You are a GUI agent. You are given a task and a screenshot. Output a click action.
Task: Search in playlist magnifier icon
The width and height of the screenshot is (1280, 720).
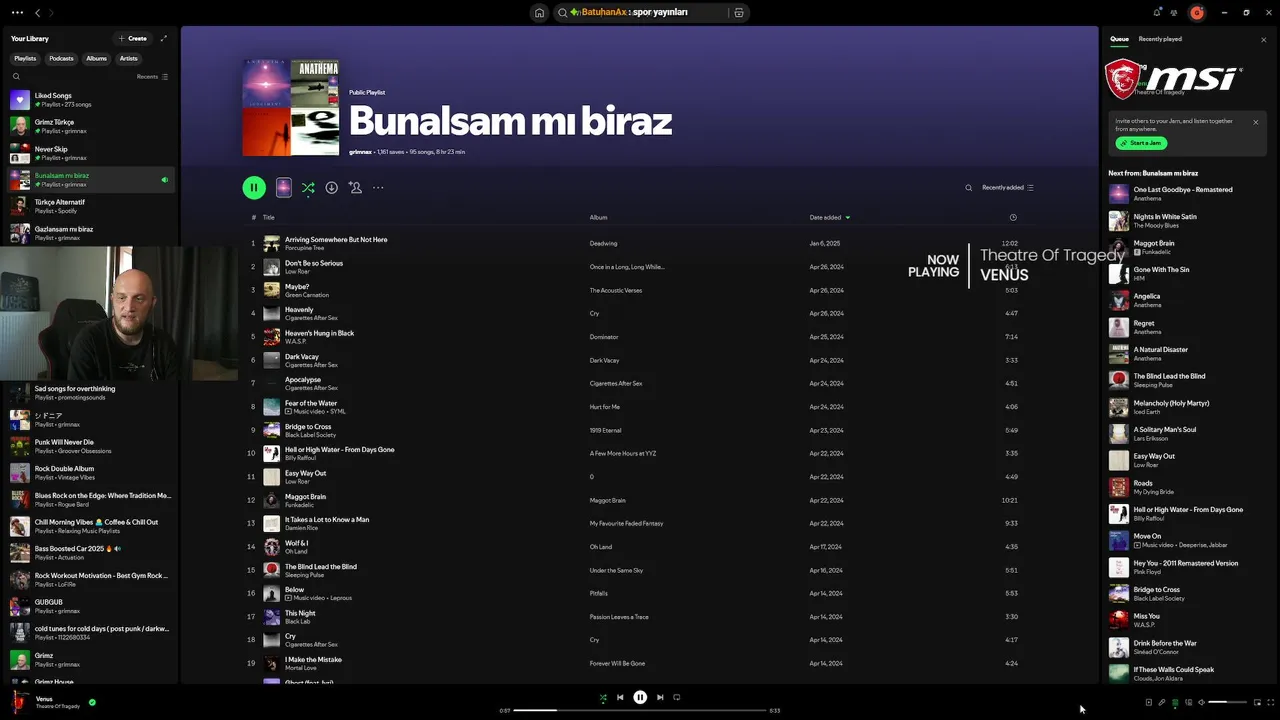[x=968, y=188]
